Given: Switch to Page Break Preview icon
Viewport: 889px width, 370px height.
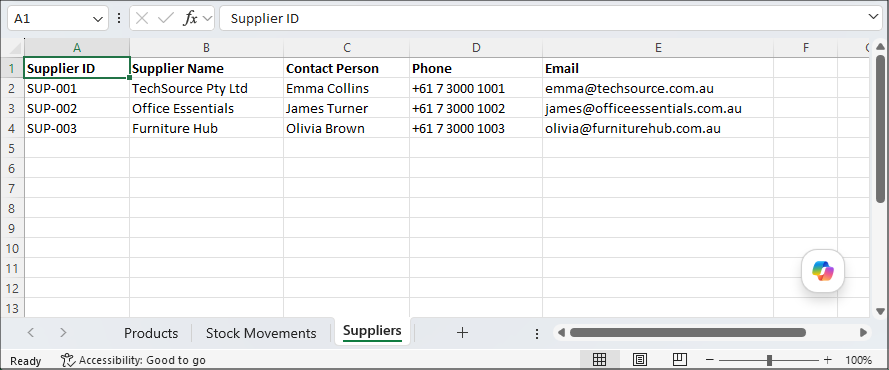Looking at the screenshot, I should click(x=680, y=360).
